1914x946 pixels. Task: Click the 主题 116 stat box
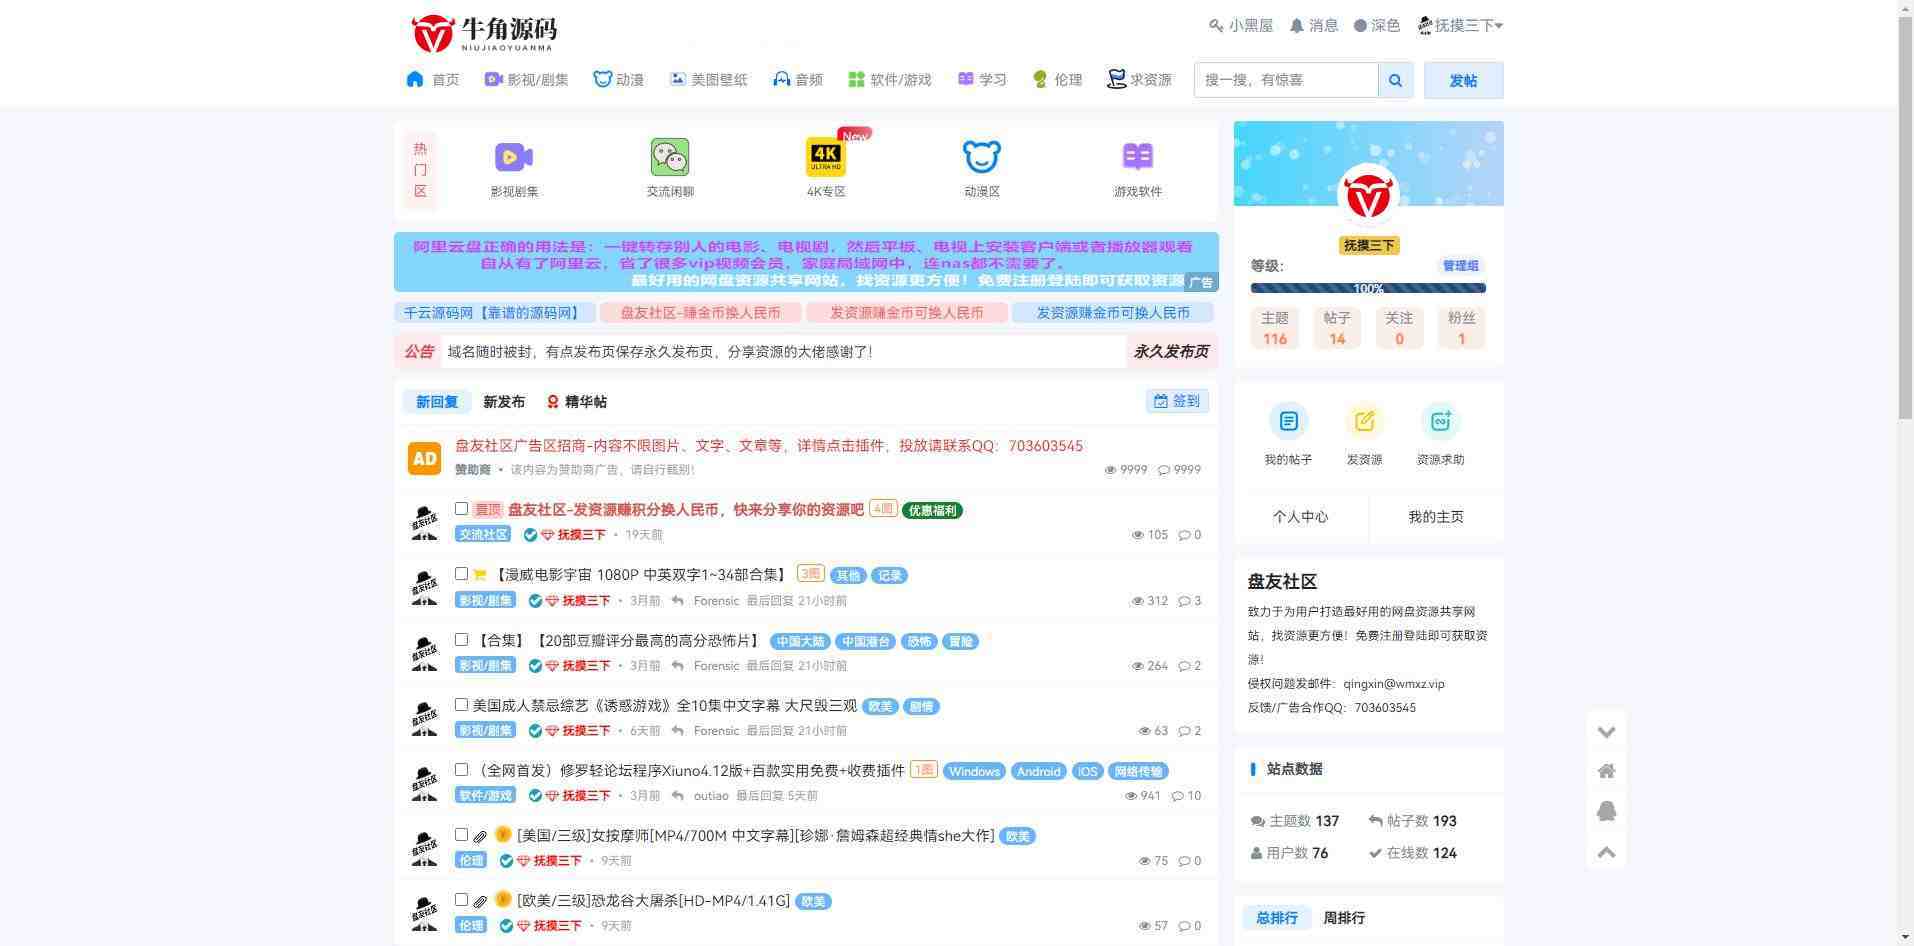(1275, 328)
